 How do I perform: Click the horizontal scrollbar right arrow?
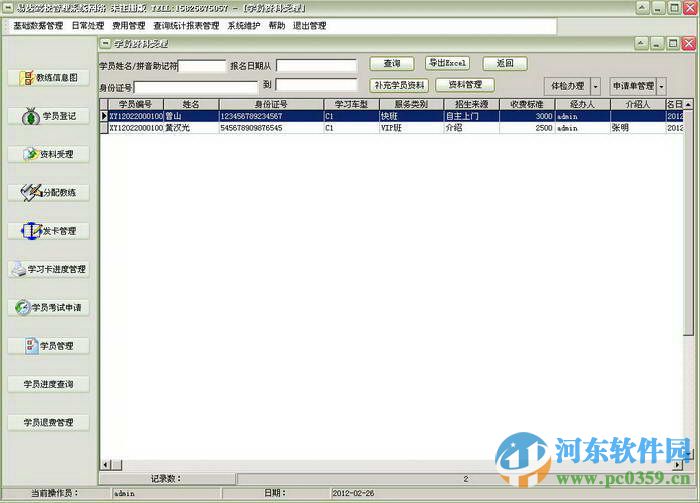point(678,465)
